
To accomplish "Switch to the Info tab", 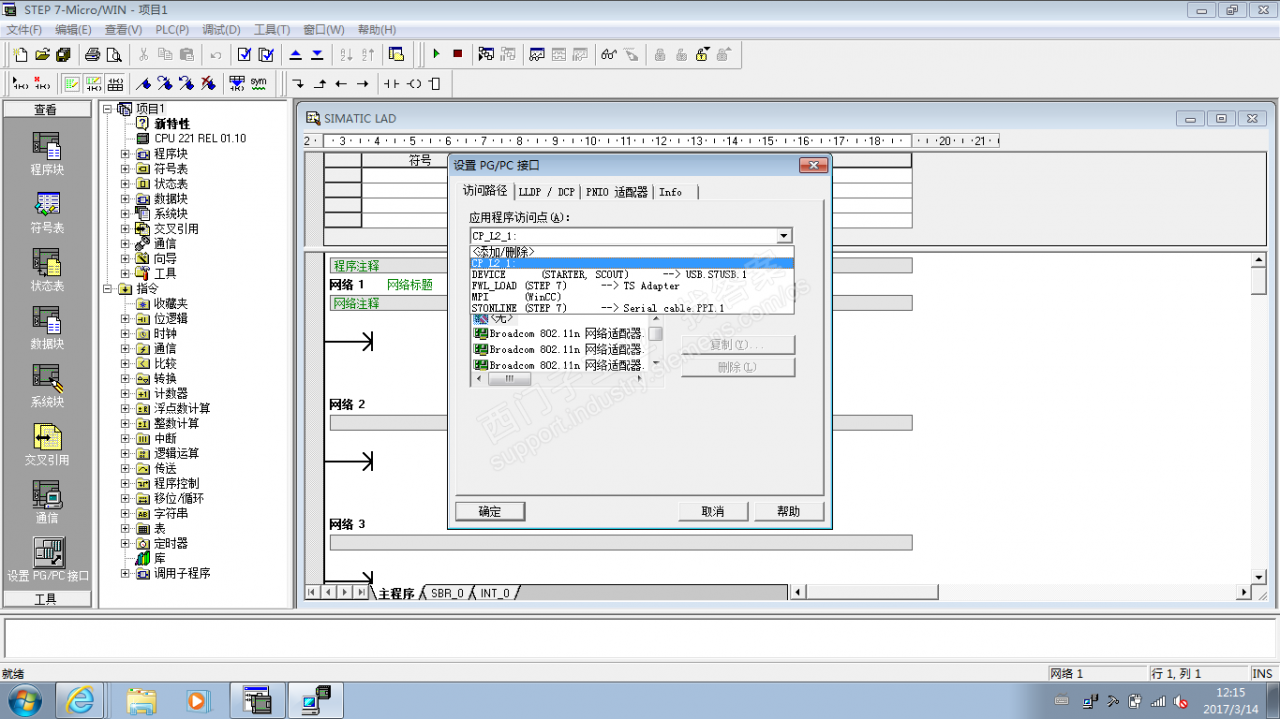I will pos(671,192).
